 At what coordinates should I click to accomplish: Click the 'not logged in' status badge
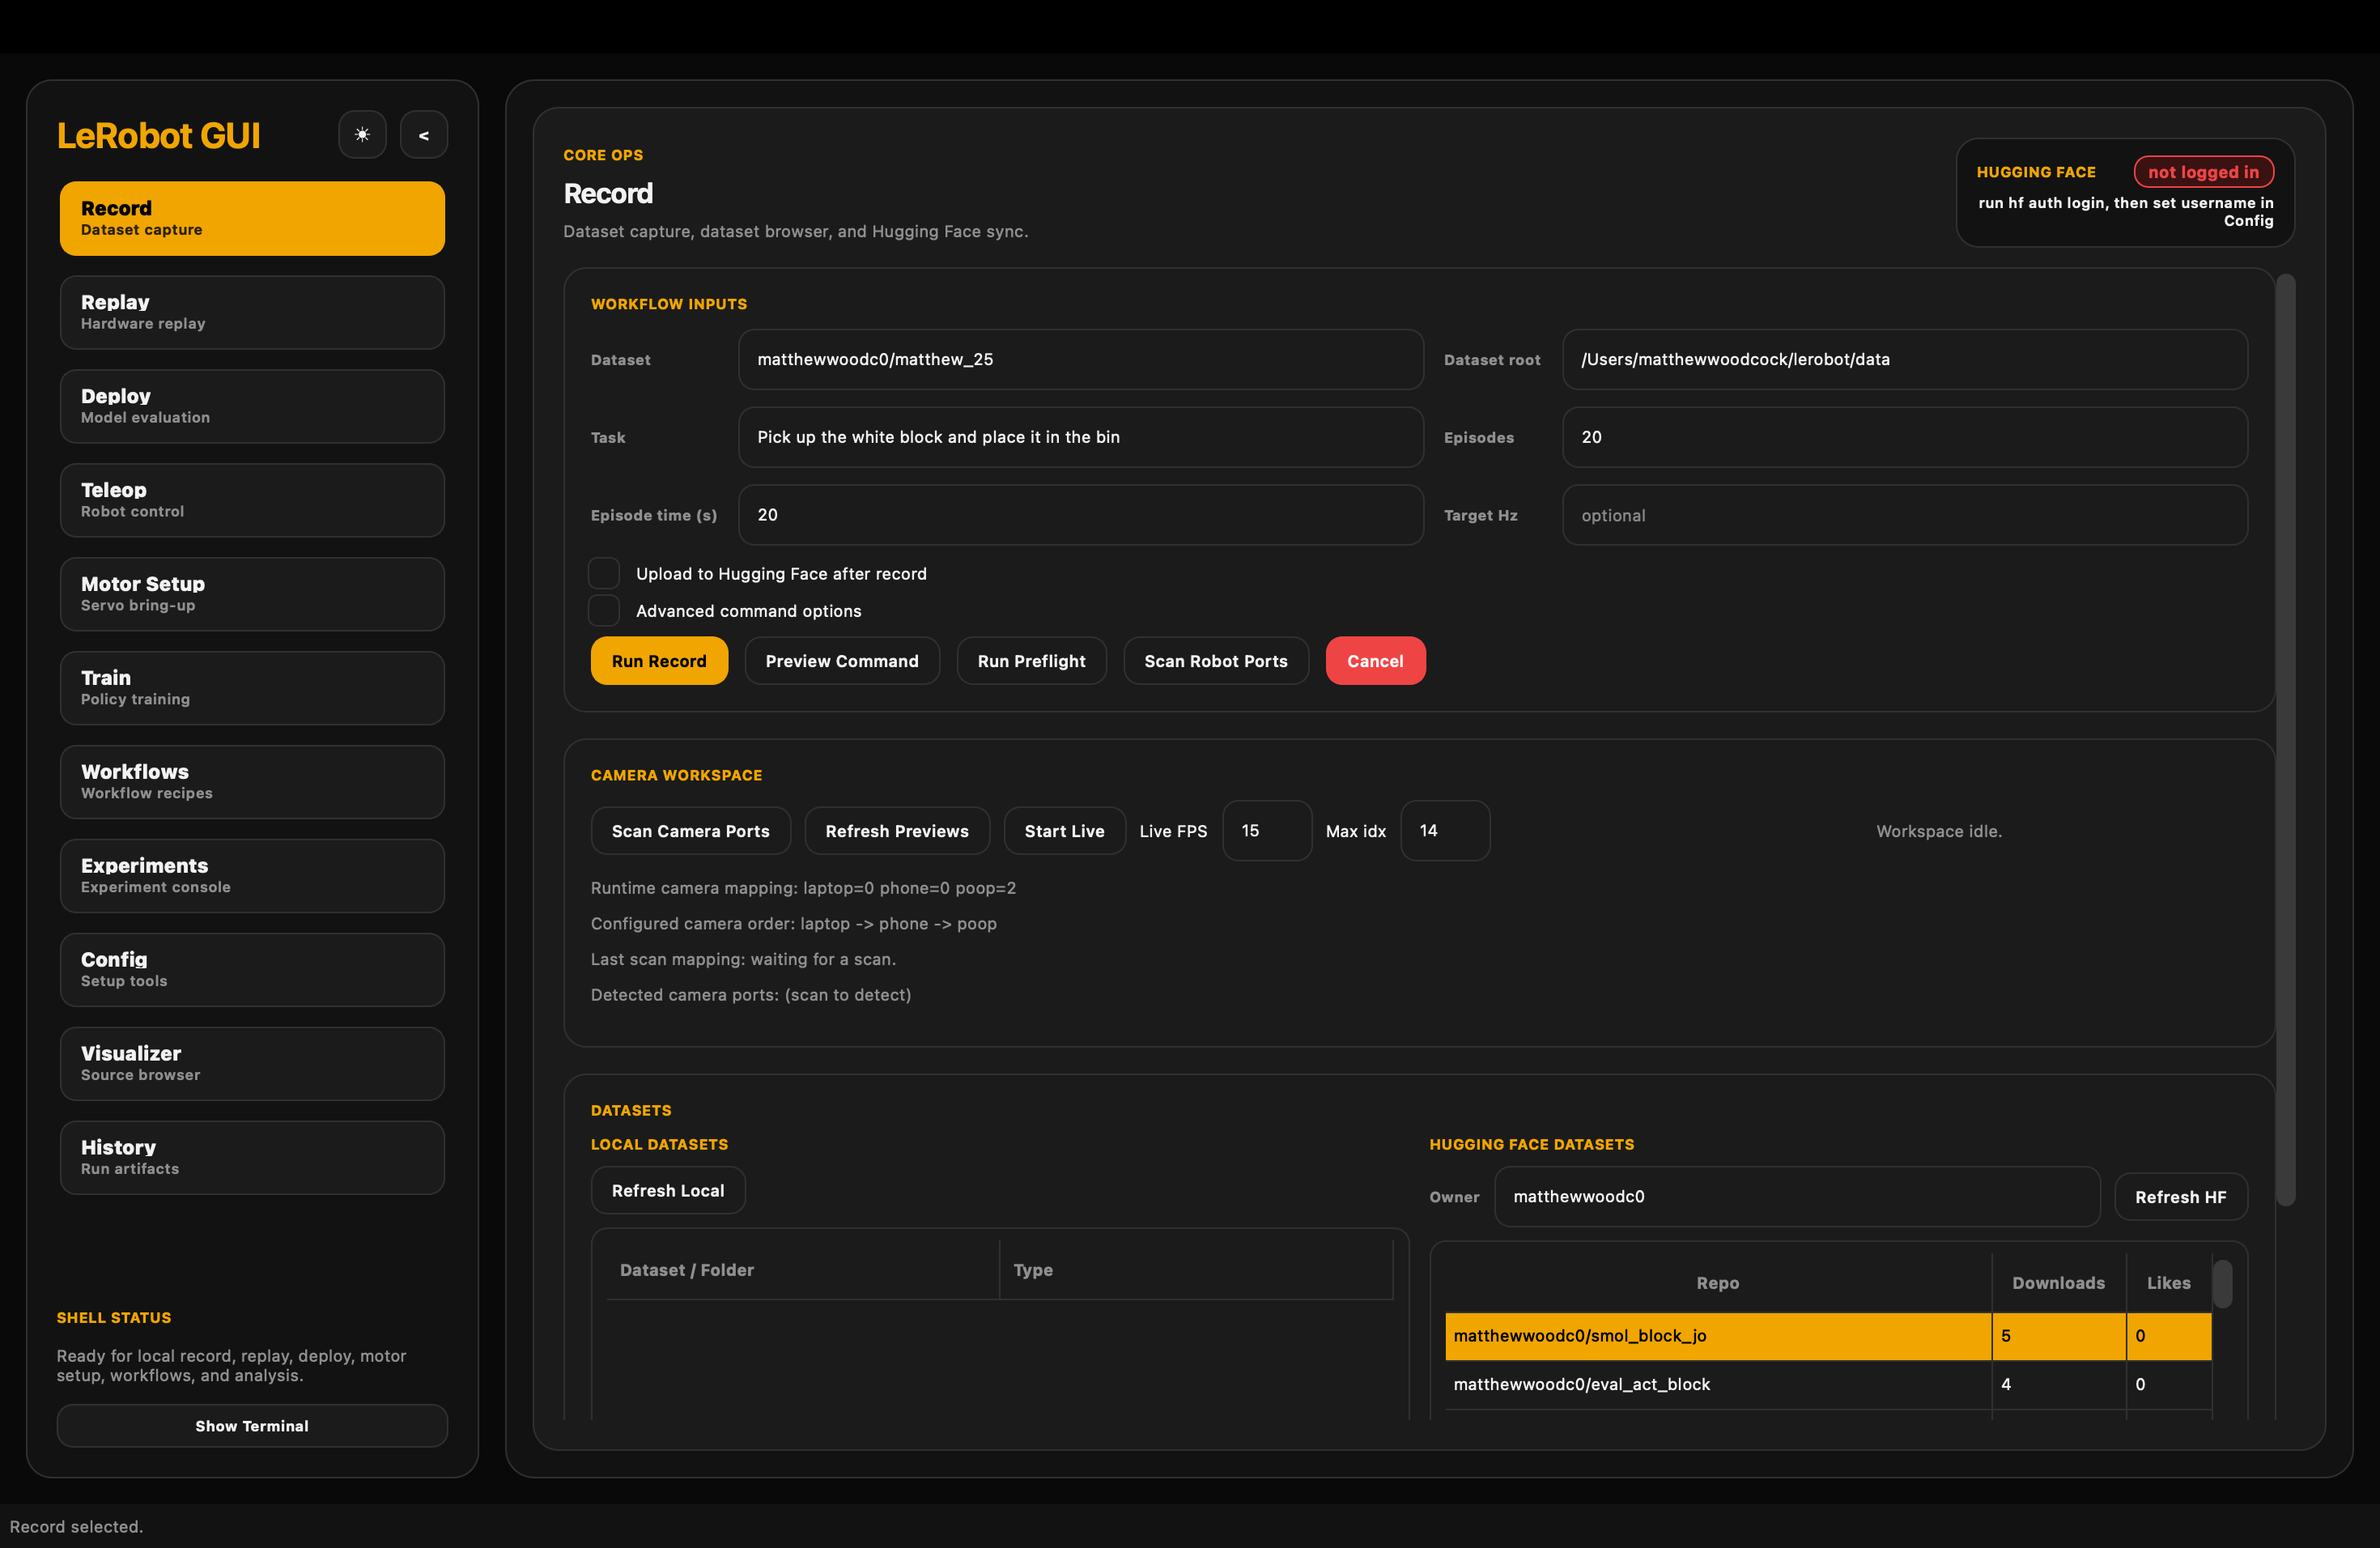(x=2203, y=172)
